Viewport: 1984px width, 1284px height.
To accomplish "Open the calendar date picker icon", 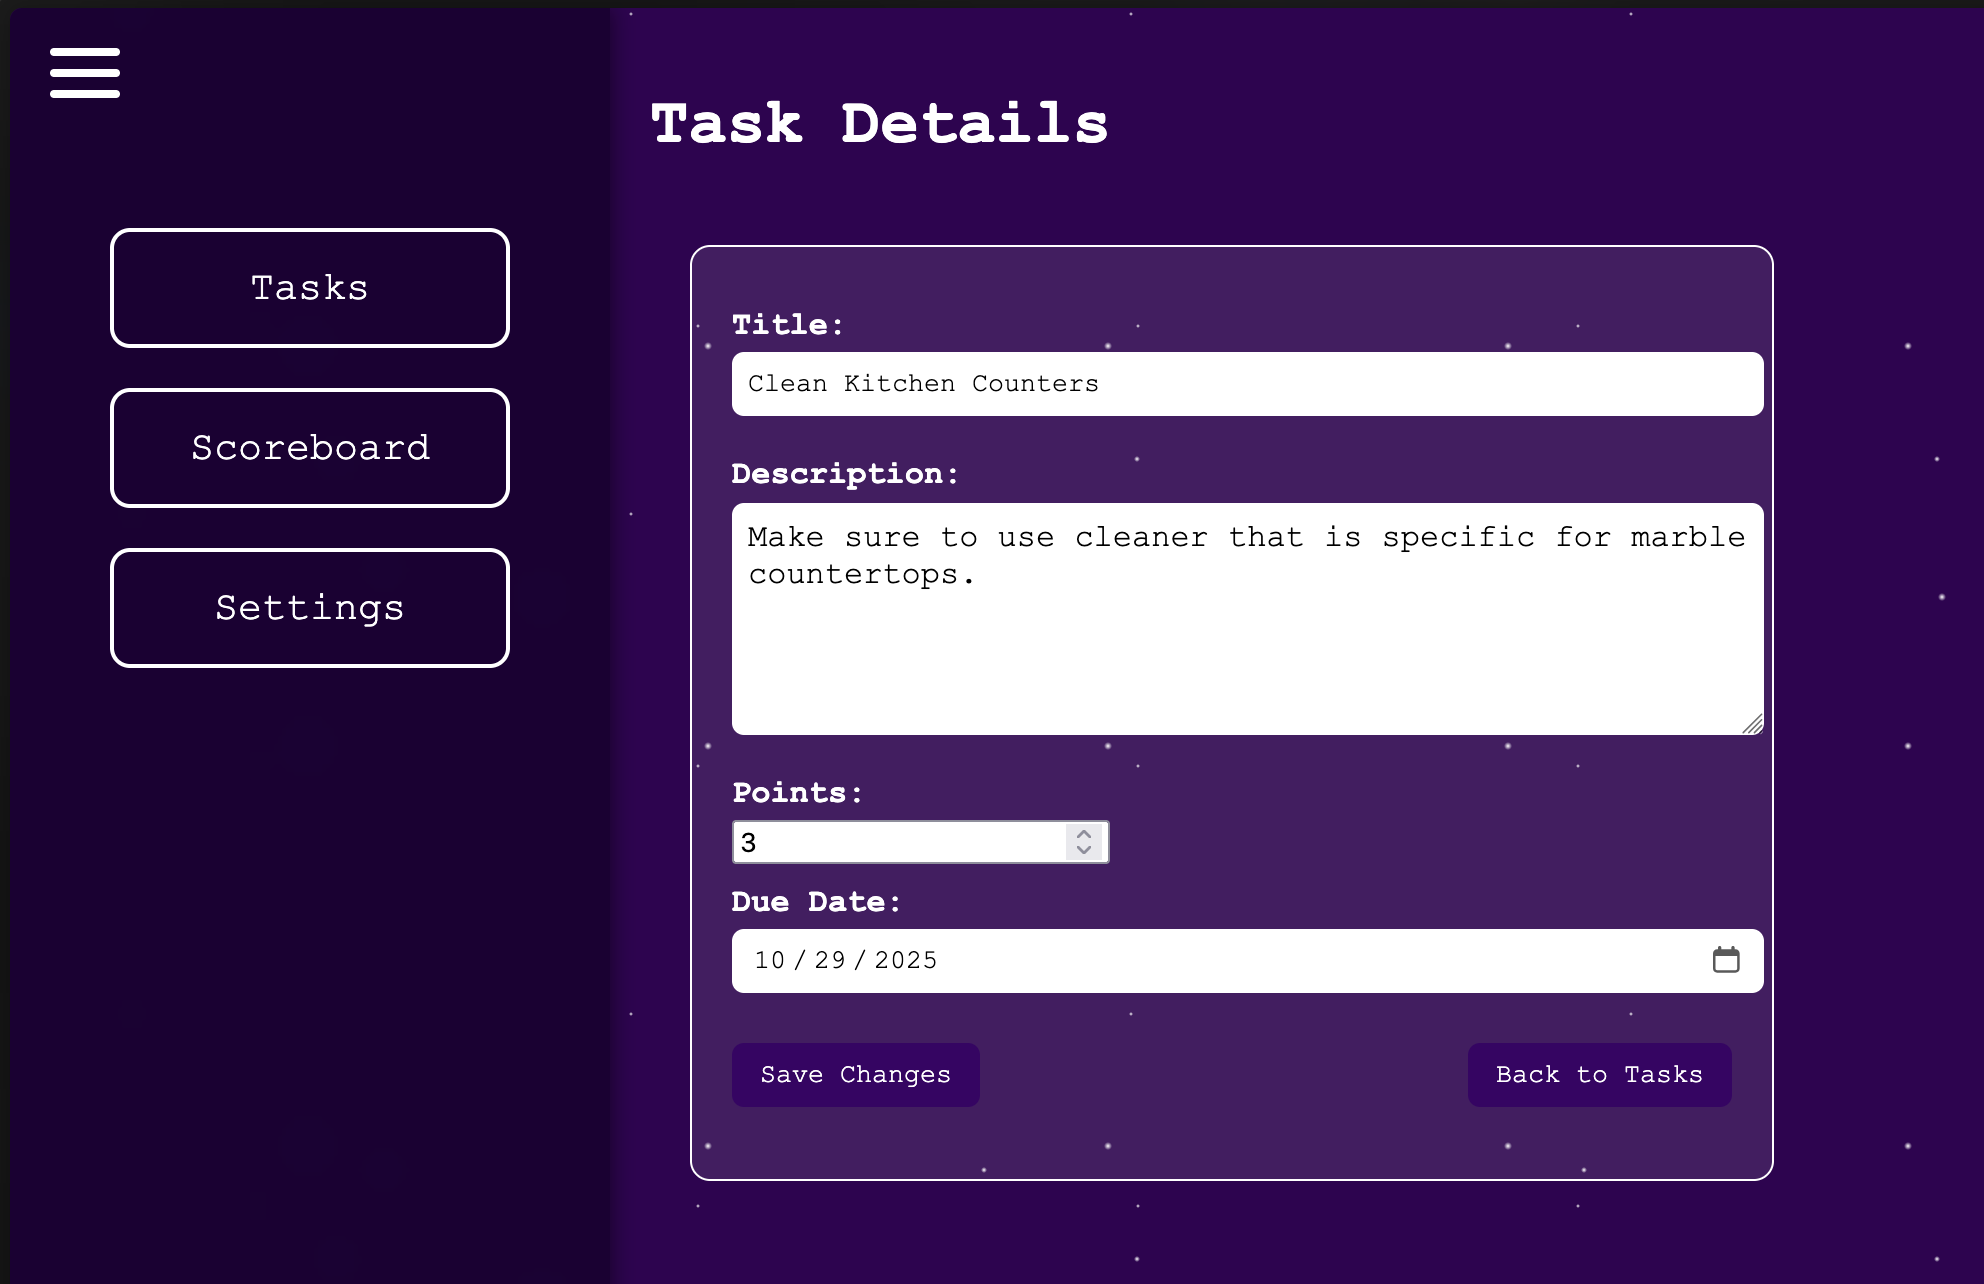I will pyautogui.click(x=1726, y=960).
